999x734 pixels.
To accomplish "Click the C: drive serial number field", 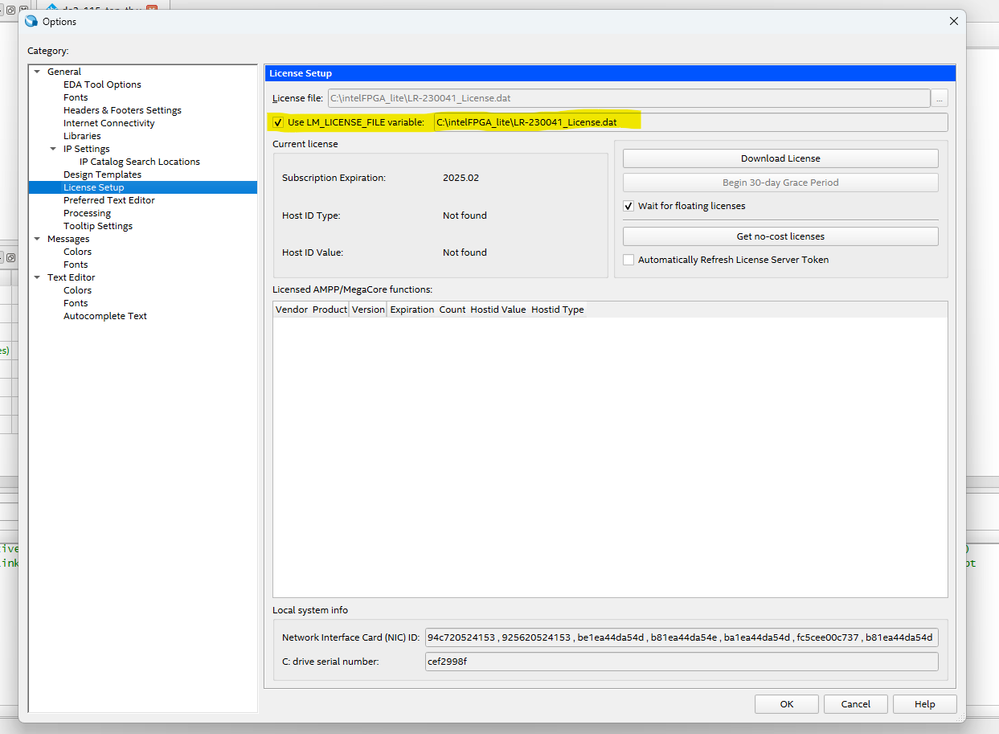I will click(x=682, y=661).
